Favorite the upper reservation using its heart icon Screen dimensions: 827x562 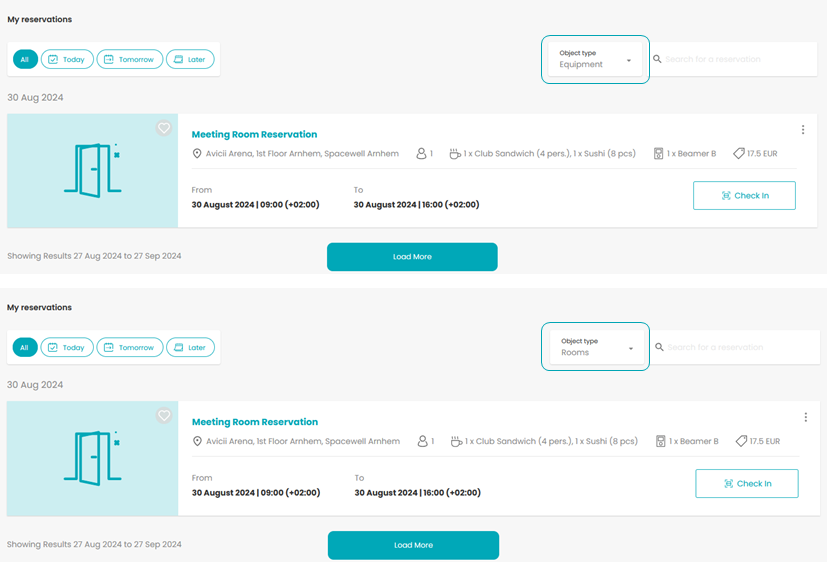pyautogui.click(x=164, y=128)
